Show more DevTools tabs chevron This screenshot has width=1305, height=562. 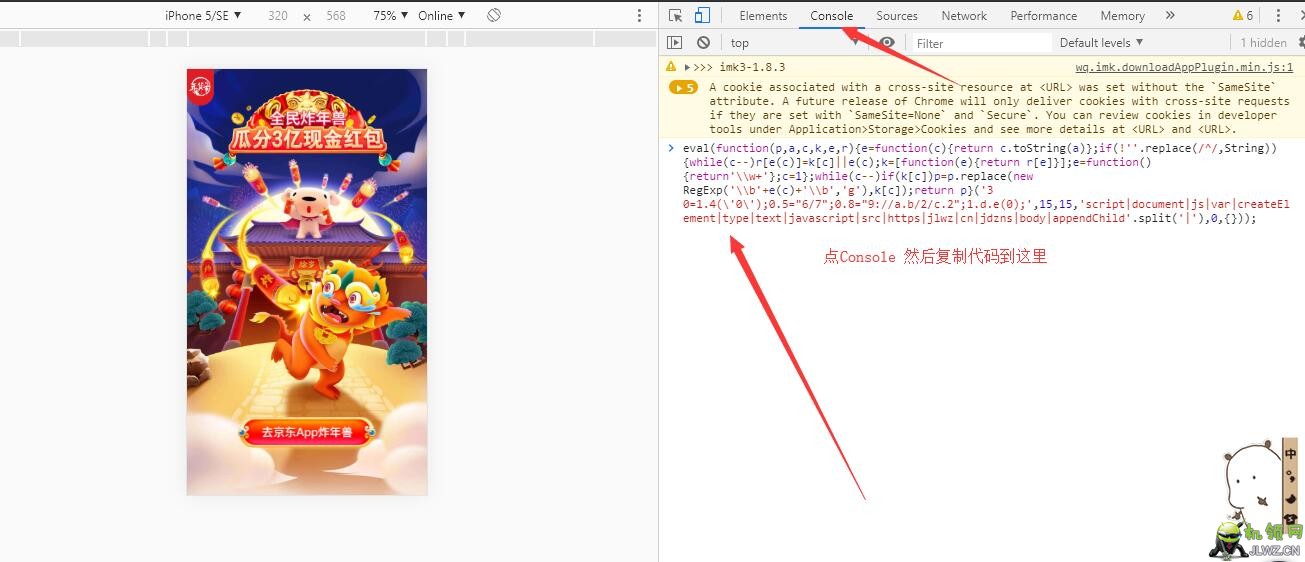click(1170, 15)
